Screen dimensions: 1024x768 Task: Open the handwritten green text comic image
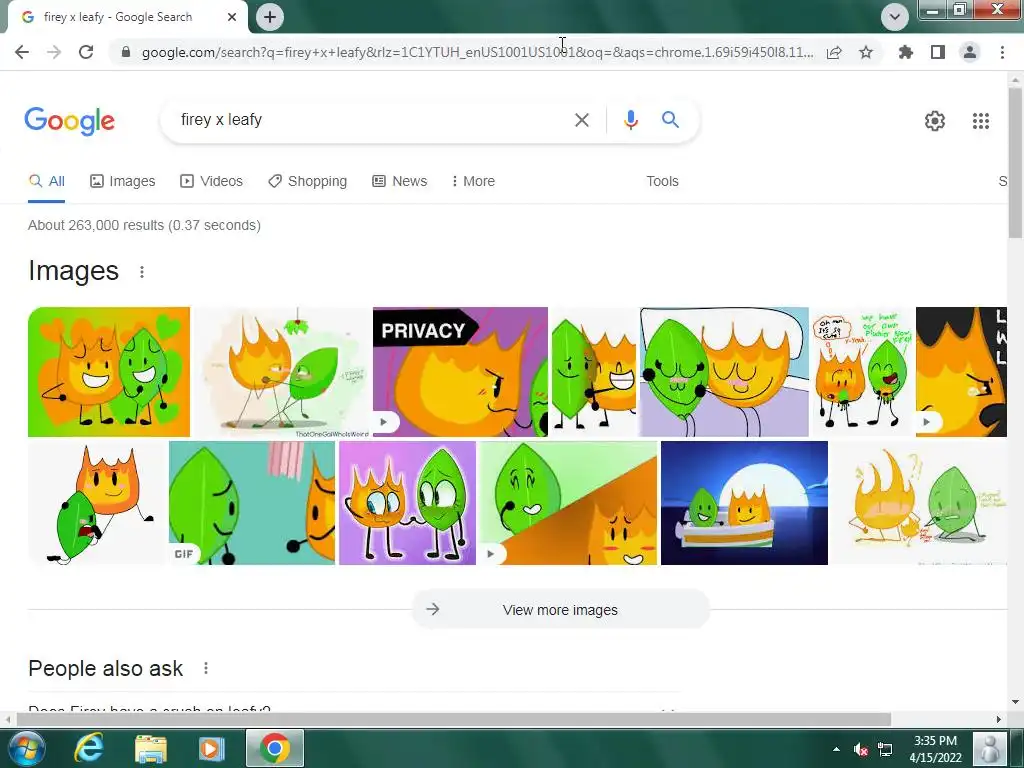(x=862, y=372)
